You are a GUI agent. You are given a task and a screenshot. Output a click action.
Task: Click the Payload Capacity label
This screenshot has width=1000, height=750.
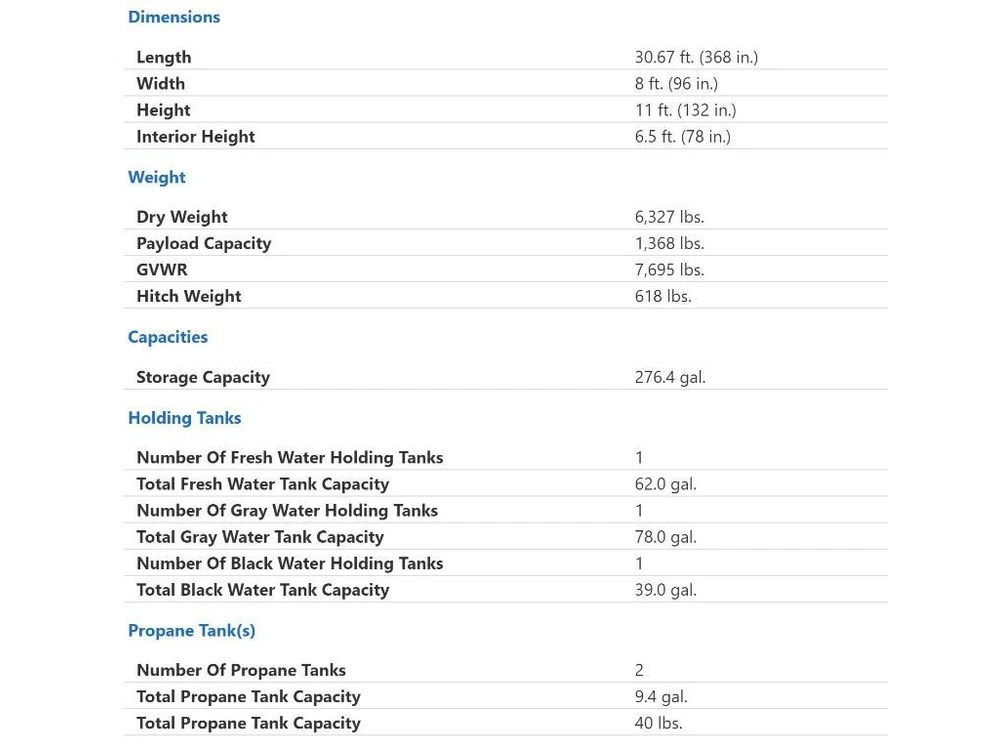[204, 243]
